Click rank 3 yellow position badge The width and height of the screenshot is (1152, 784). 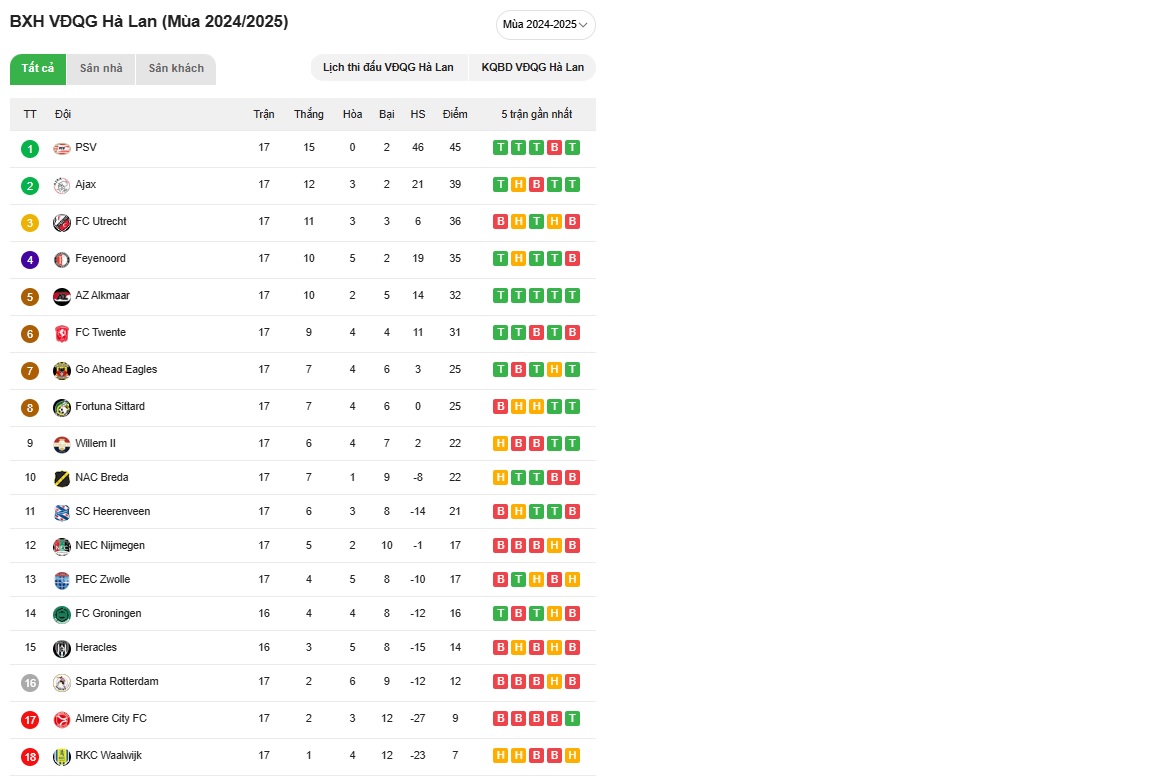pyautogui.click(x=30, y=223)
